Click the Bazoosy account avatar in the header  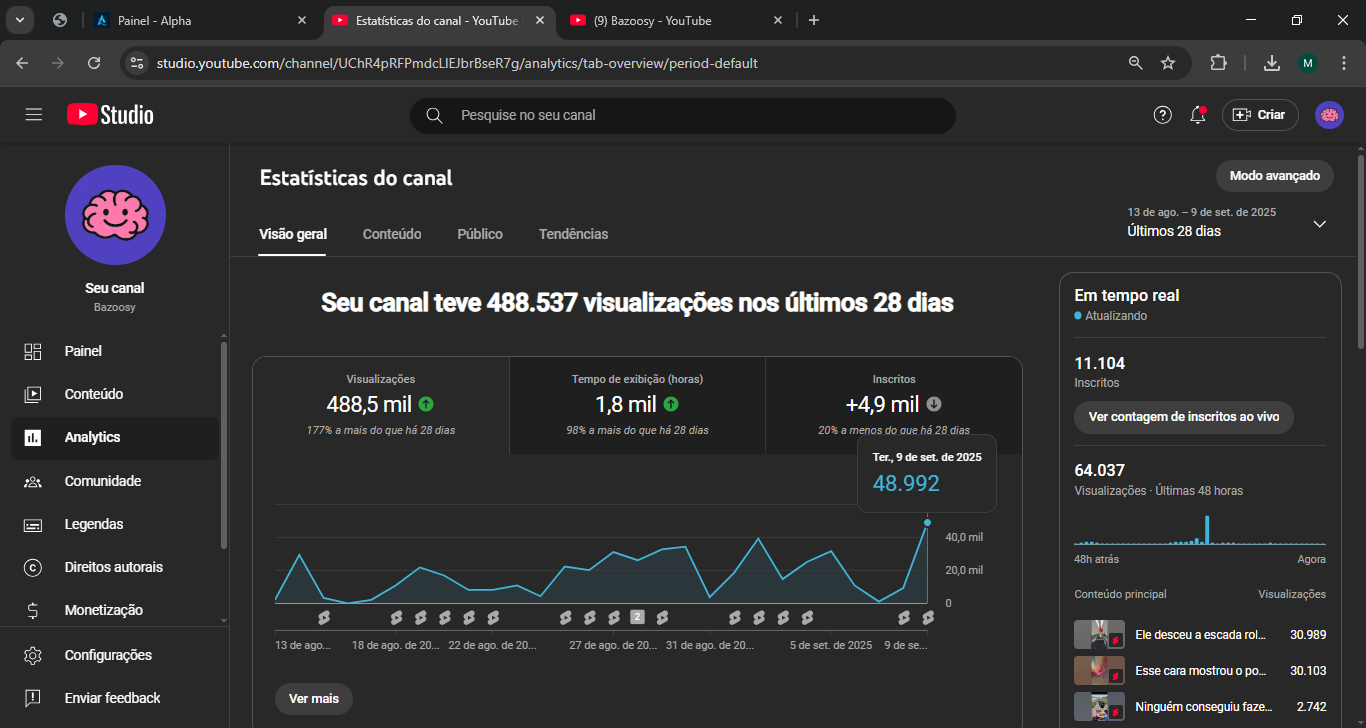(1329, 115)
